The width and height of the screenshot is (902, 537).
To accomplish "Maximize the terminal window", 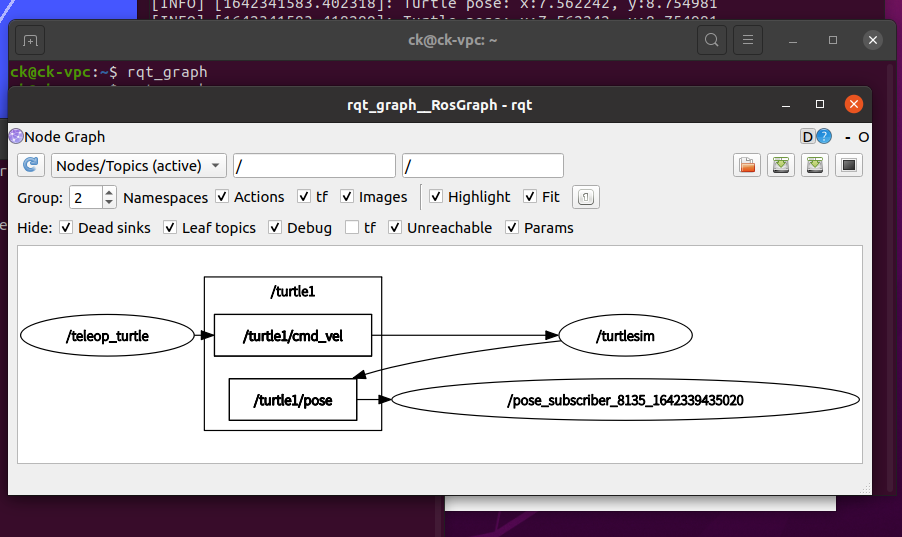I will (833, 40).
